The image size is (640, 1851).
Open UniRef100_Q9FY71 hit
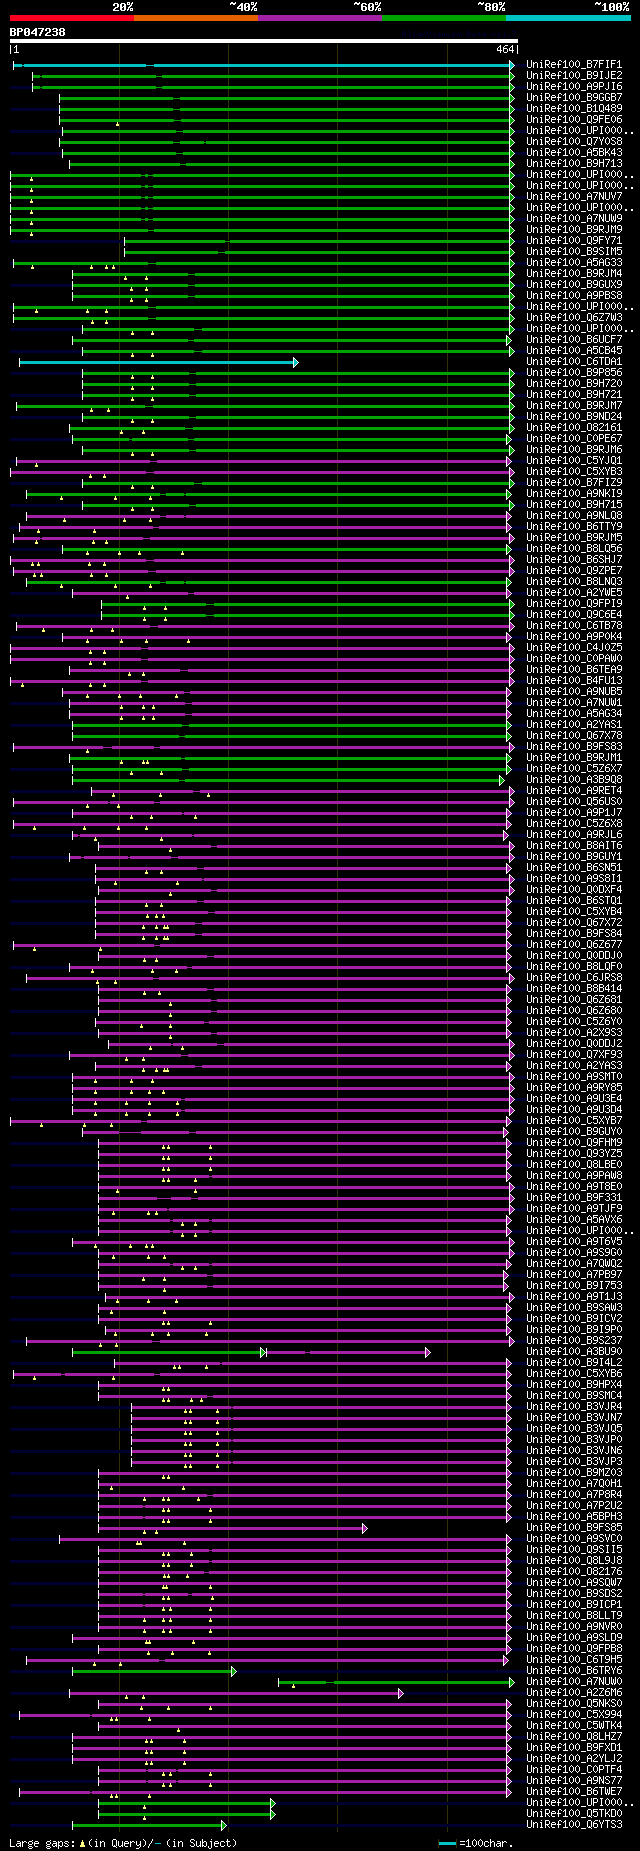pos(574,241)
